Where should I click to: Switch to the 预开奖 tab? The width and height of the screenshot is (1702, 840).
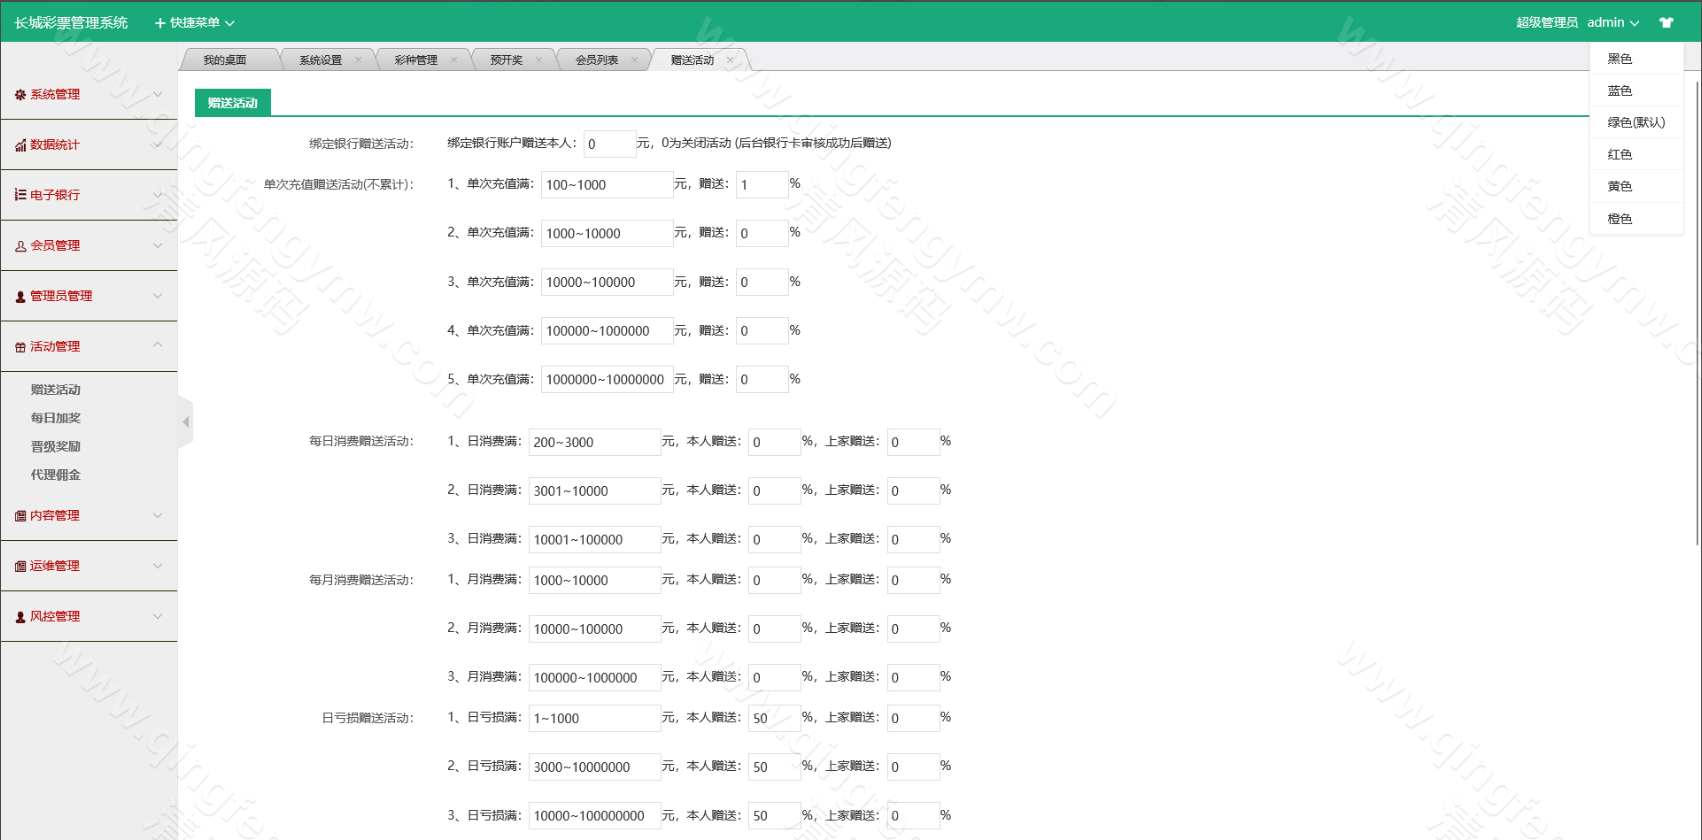tap(506, 60)
